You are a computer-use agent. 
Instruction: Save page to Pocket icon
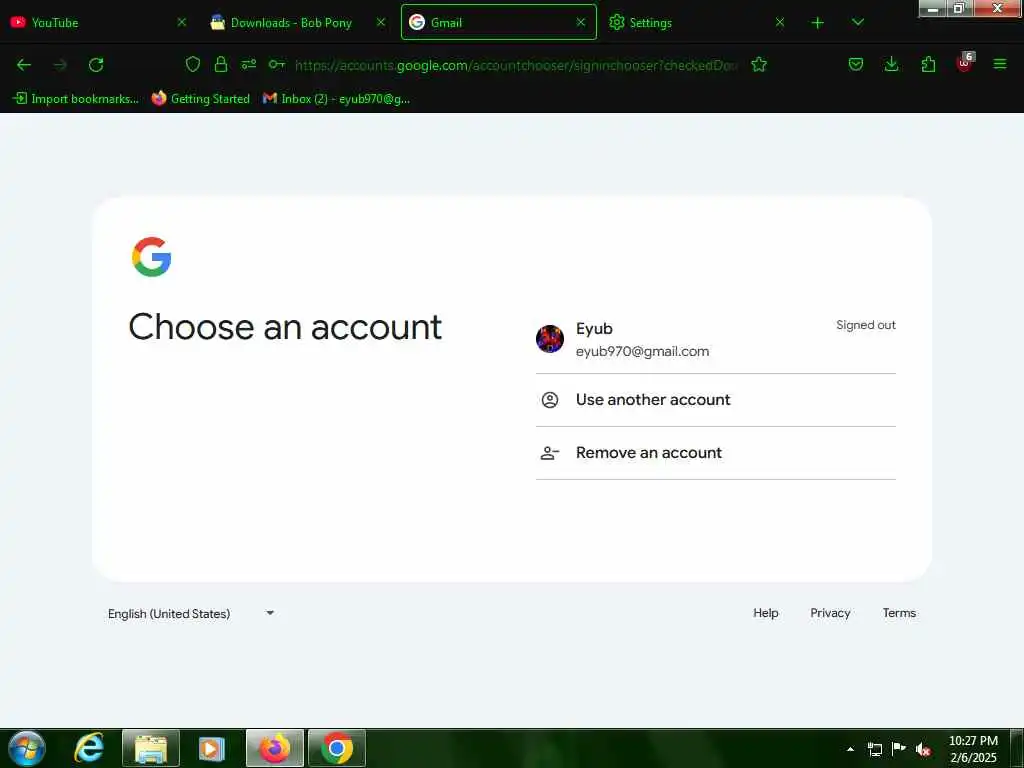tap(856, 64)
